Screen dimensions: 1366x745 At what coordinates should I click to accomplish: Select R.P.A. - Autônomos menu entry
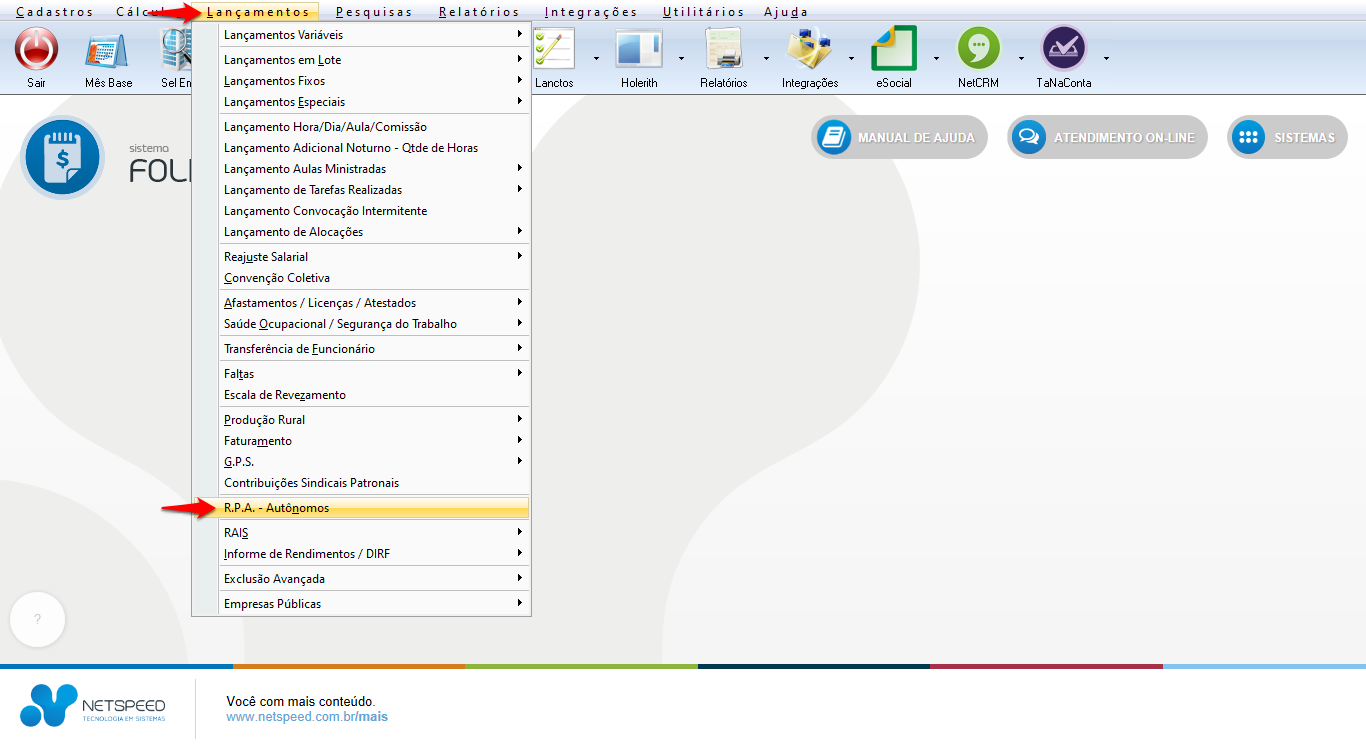372,508
